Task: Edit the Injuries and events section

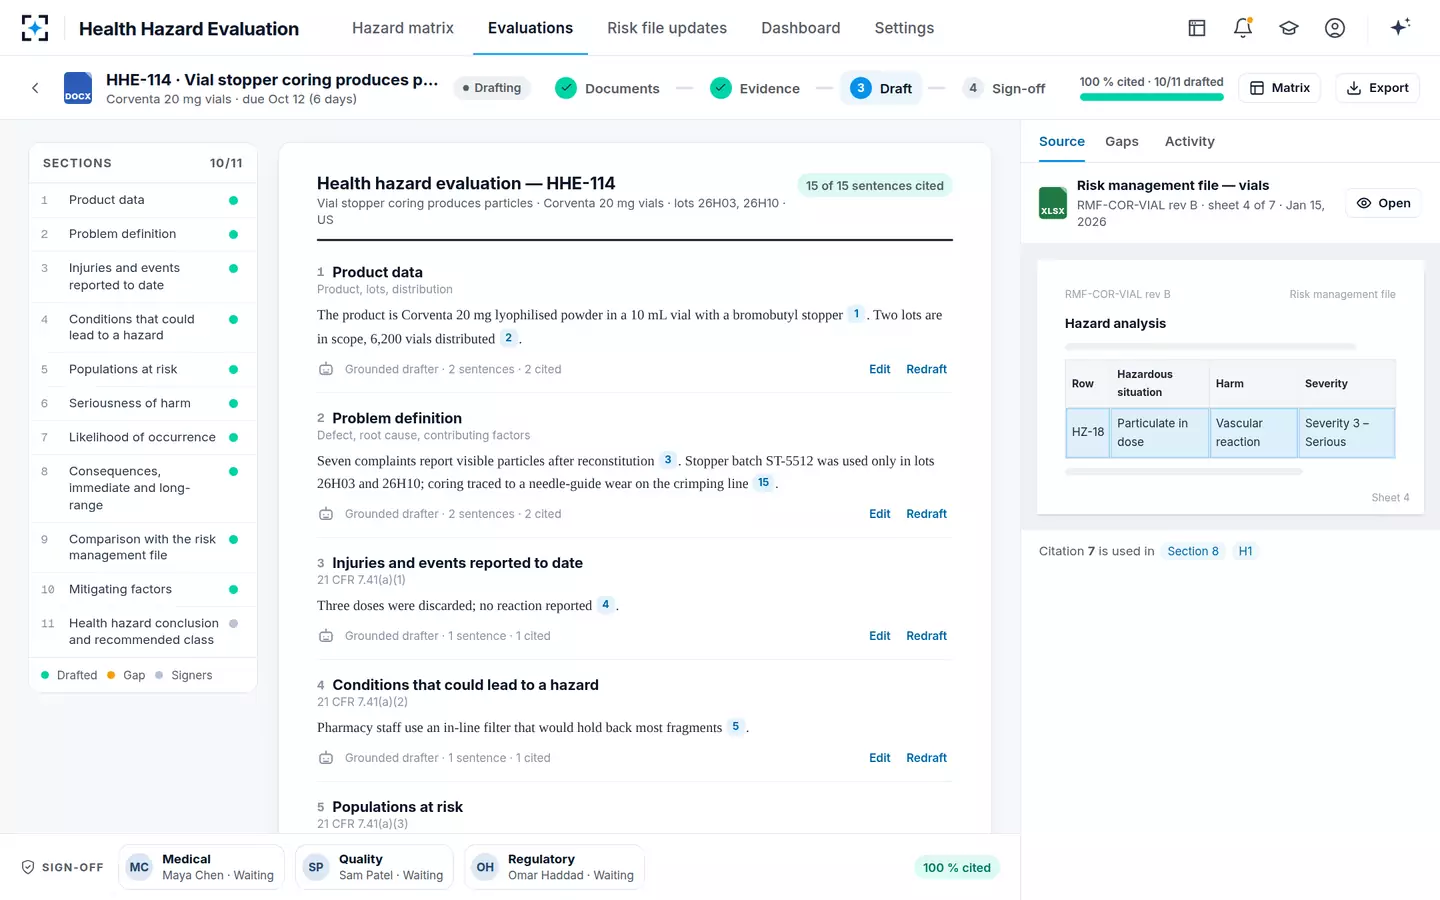Action: point(880,636)
